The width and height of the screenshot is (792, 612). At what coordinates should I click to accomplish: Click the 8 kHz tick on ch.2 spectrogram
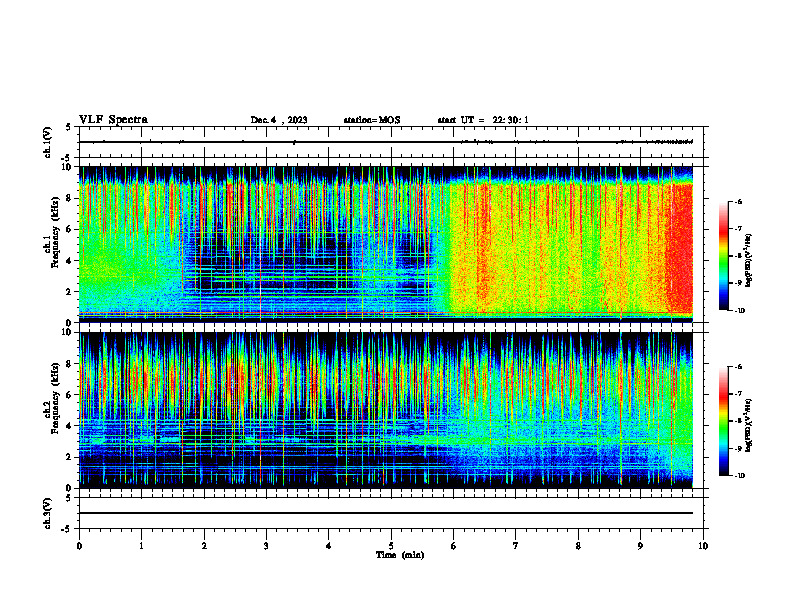pyautogui.click(x=70, y=364)
